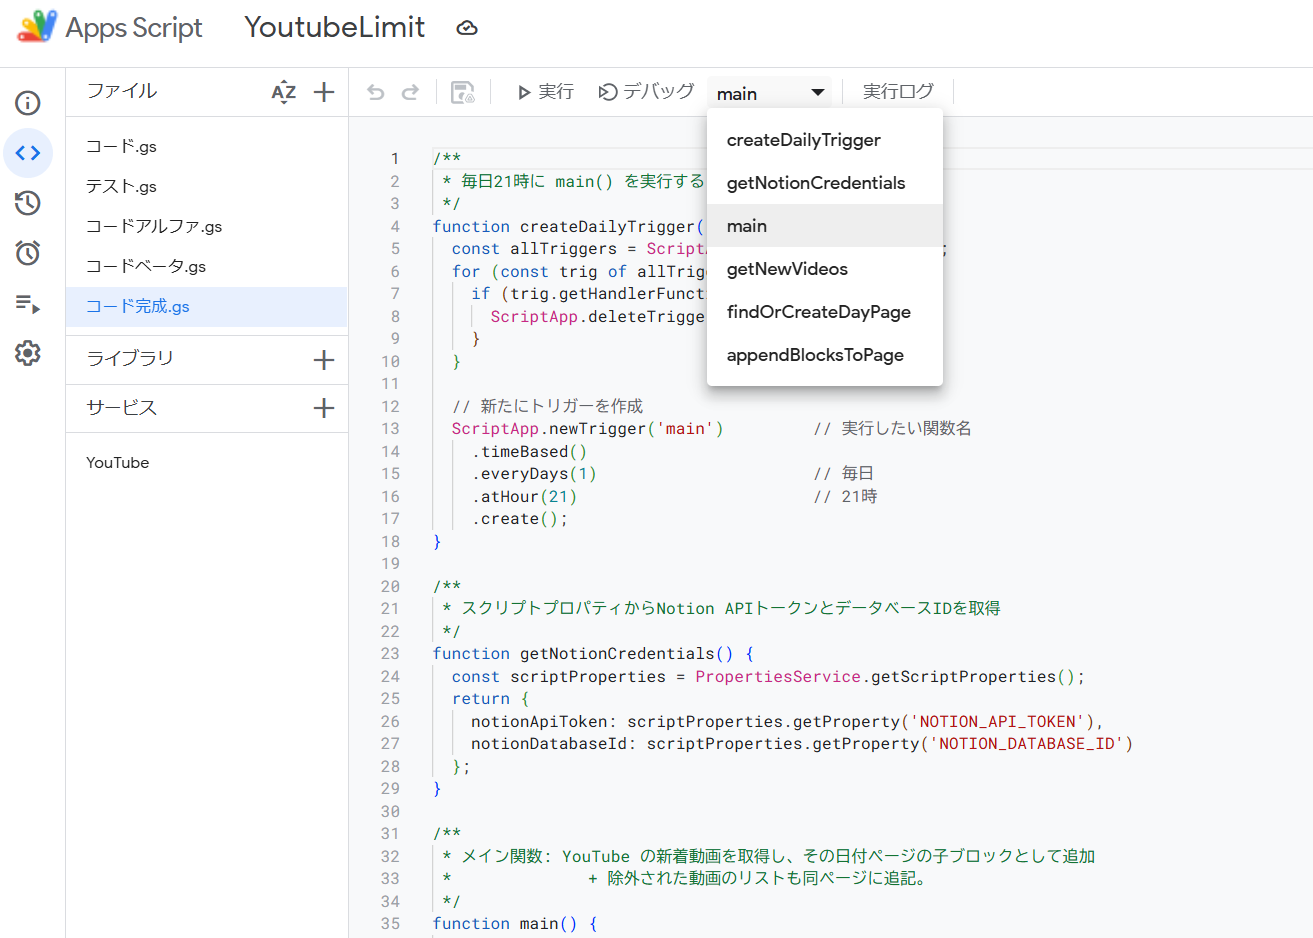Add a service with plus icon
This screenshot has width=1313, height=938.
point(324,408)
